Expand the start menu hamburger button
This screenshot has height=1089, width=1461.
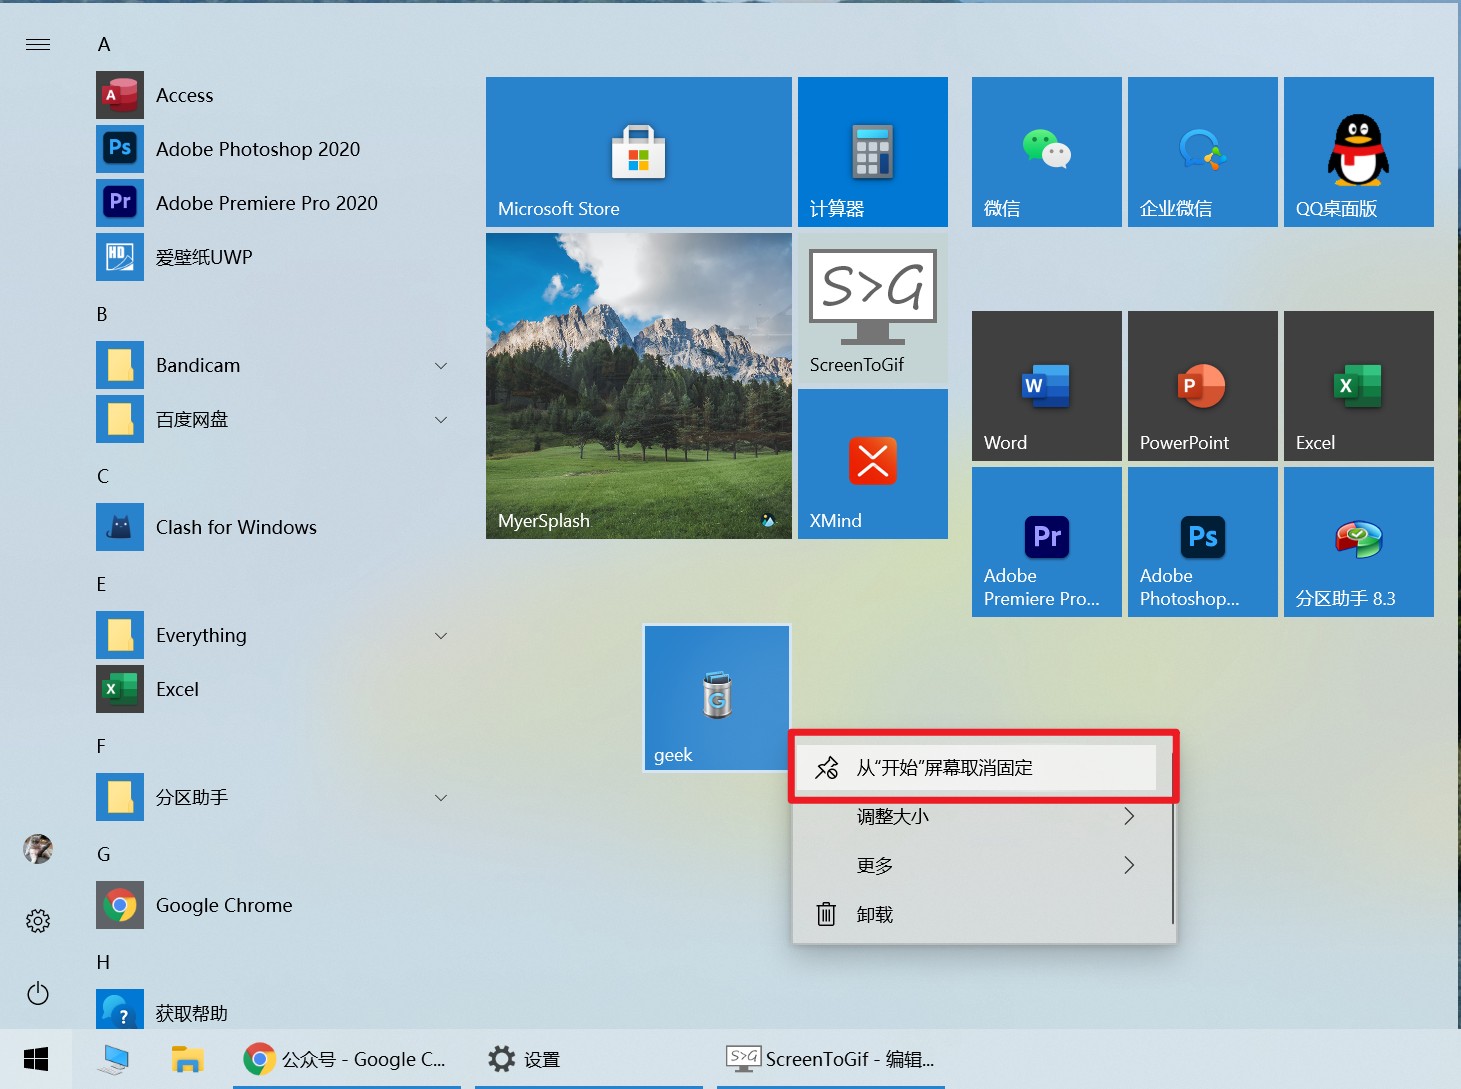[x=38, y=44]
